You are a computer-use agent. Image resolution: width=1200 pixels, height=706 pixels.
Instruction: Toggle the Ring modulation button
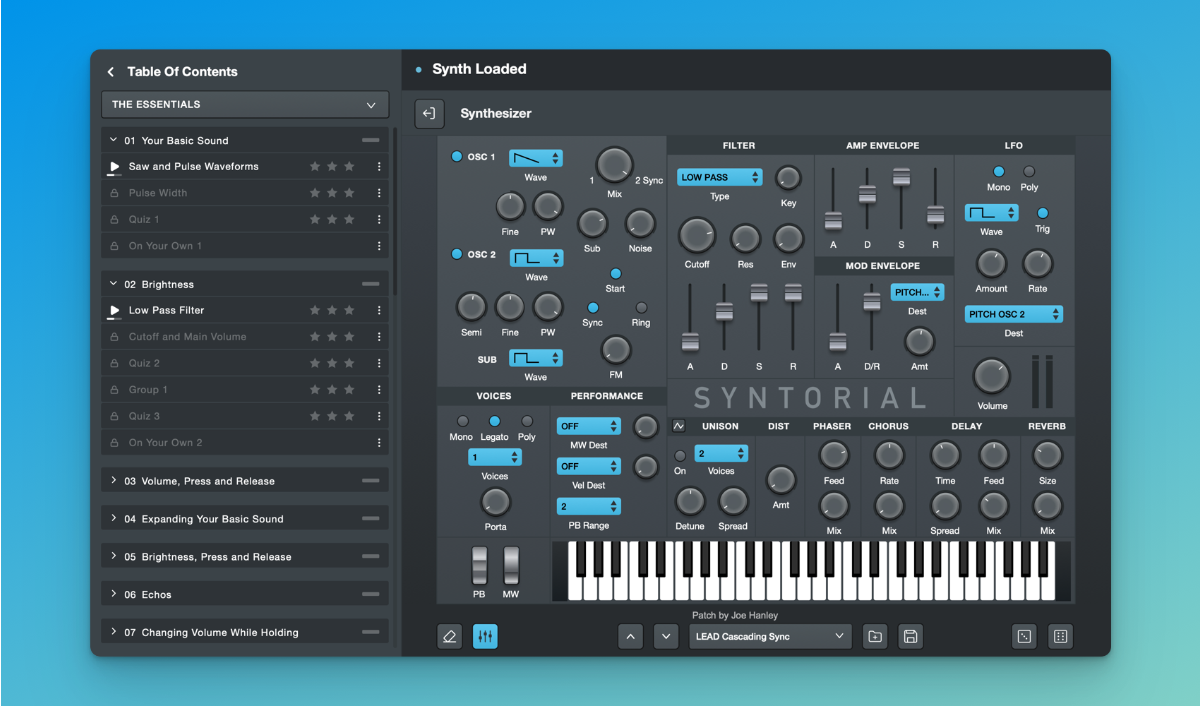pos(641,308)
